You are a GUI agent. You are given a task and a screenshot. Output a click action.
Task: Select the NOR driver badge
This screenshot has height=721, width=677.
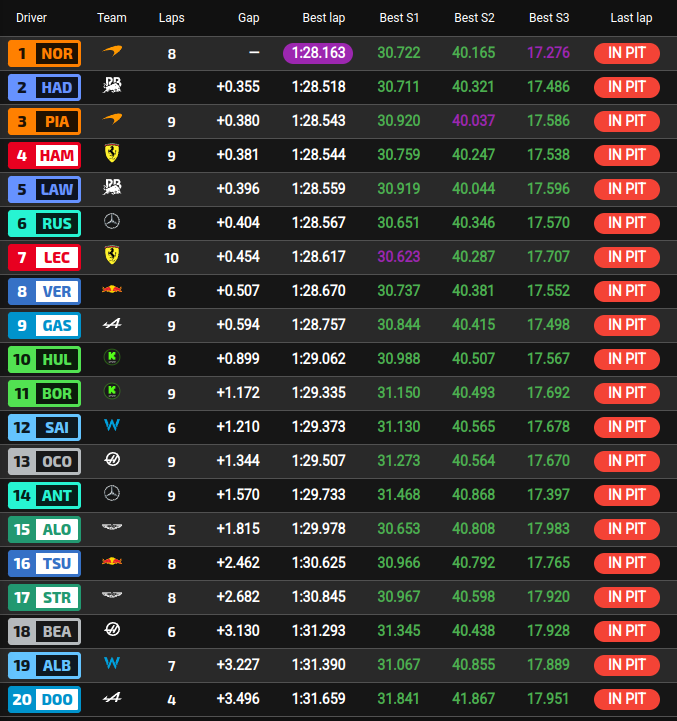pos(45,54)
